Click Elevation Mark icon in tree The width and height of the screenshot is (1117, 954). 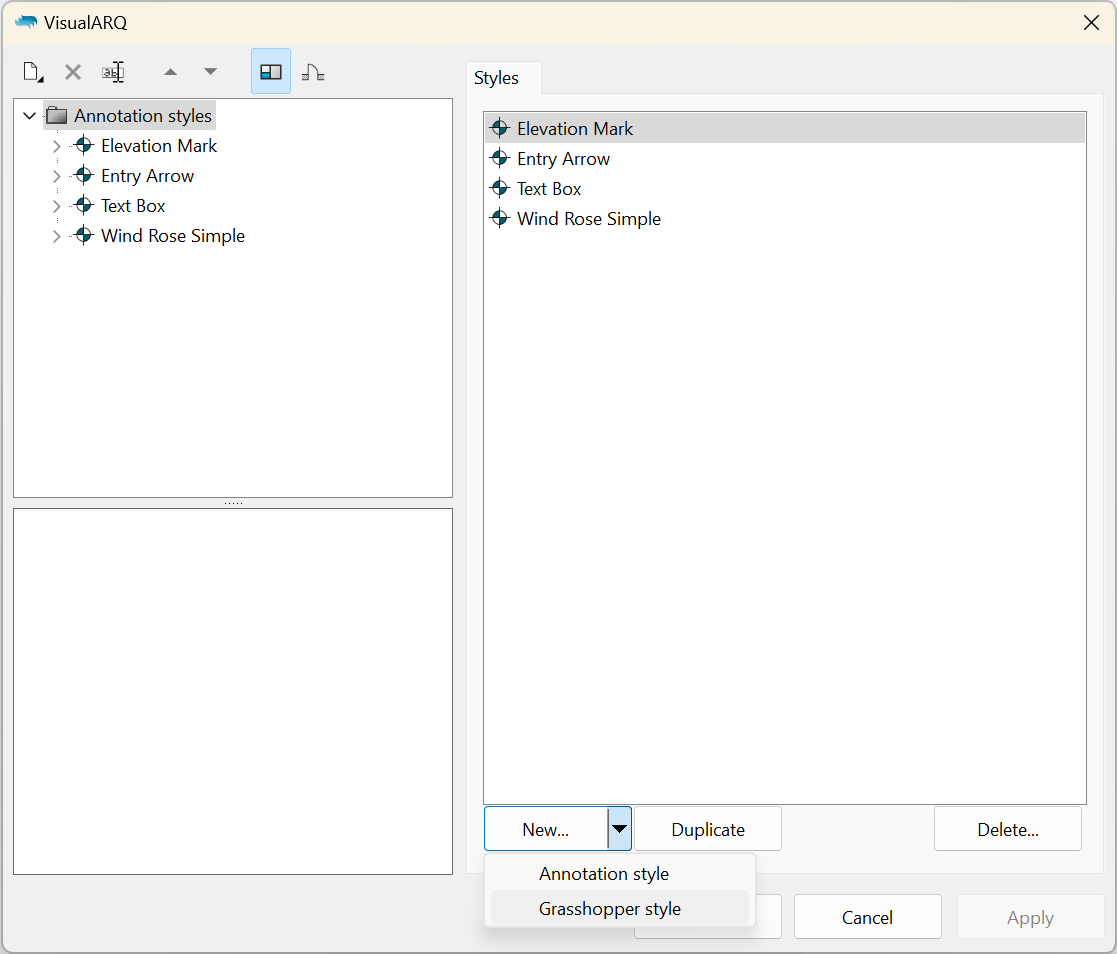tap(83, 145)
